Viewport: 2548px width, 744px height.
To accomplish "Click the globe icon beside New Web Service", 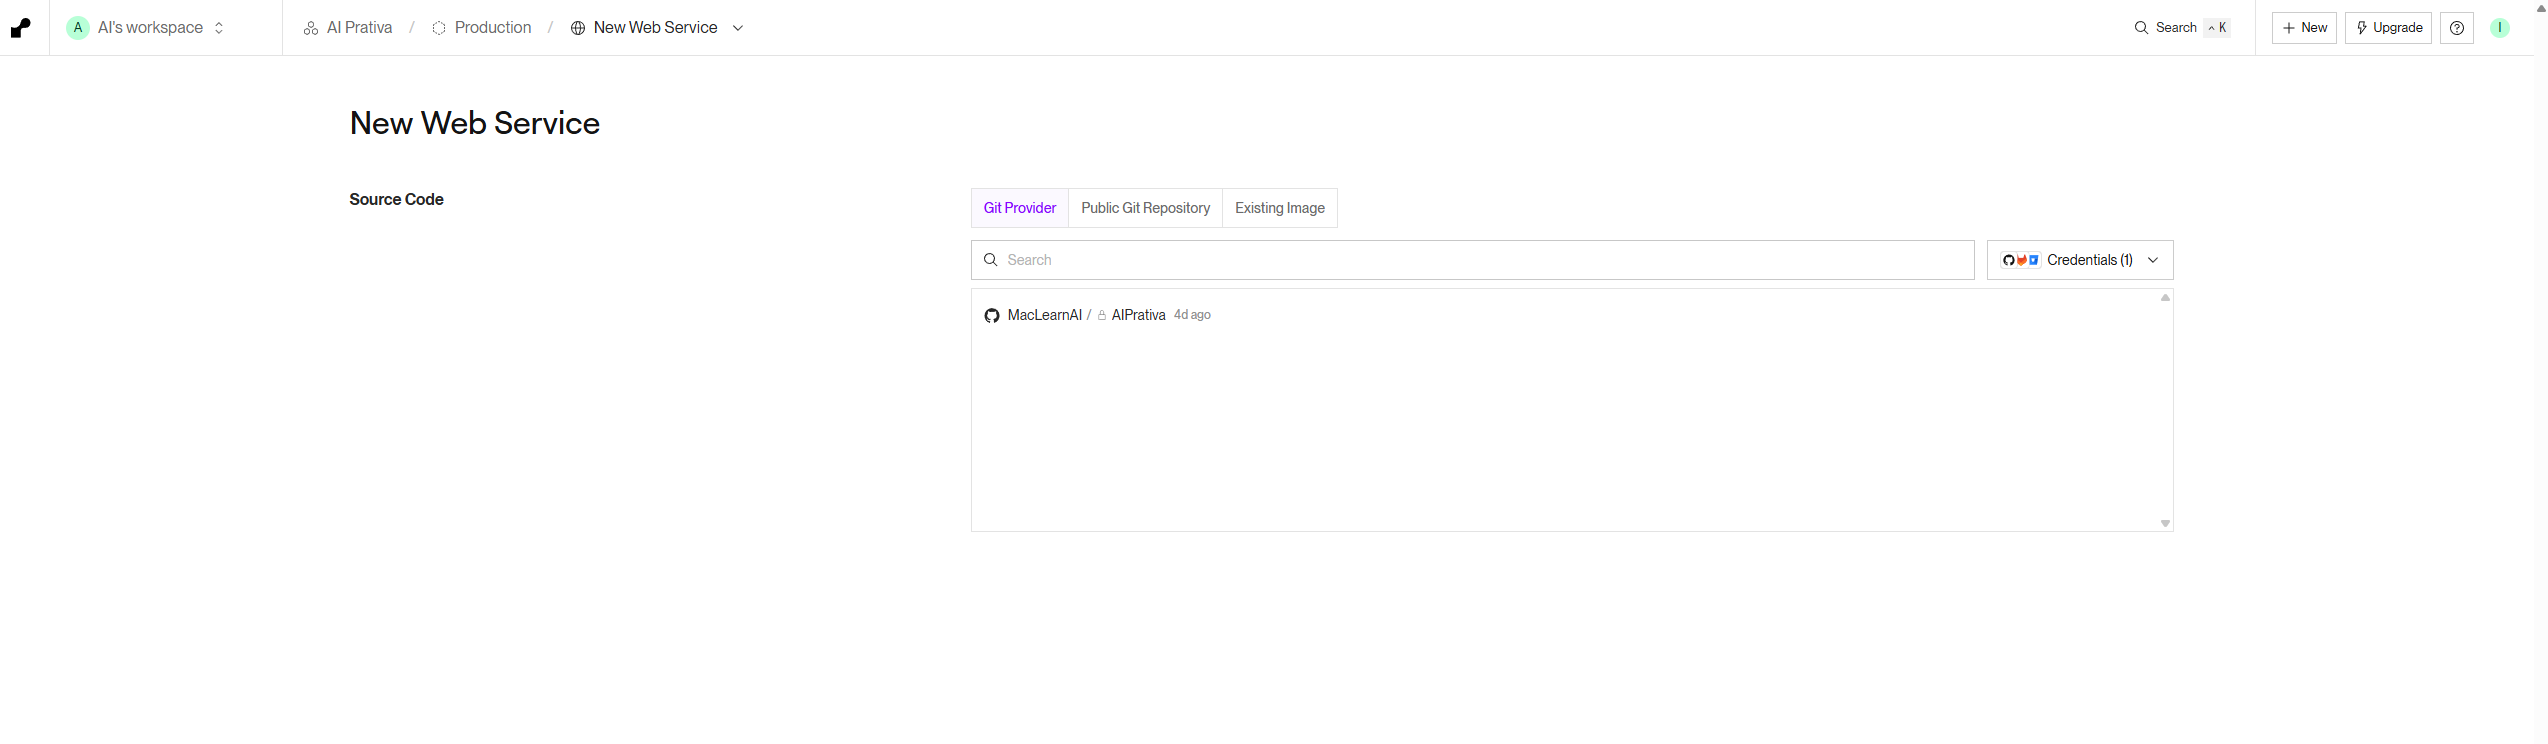I will pos(577,28).
